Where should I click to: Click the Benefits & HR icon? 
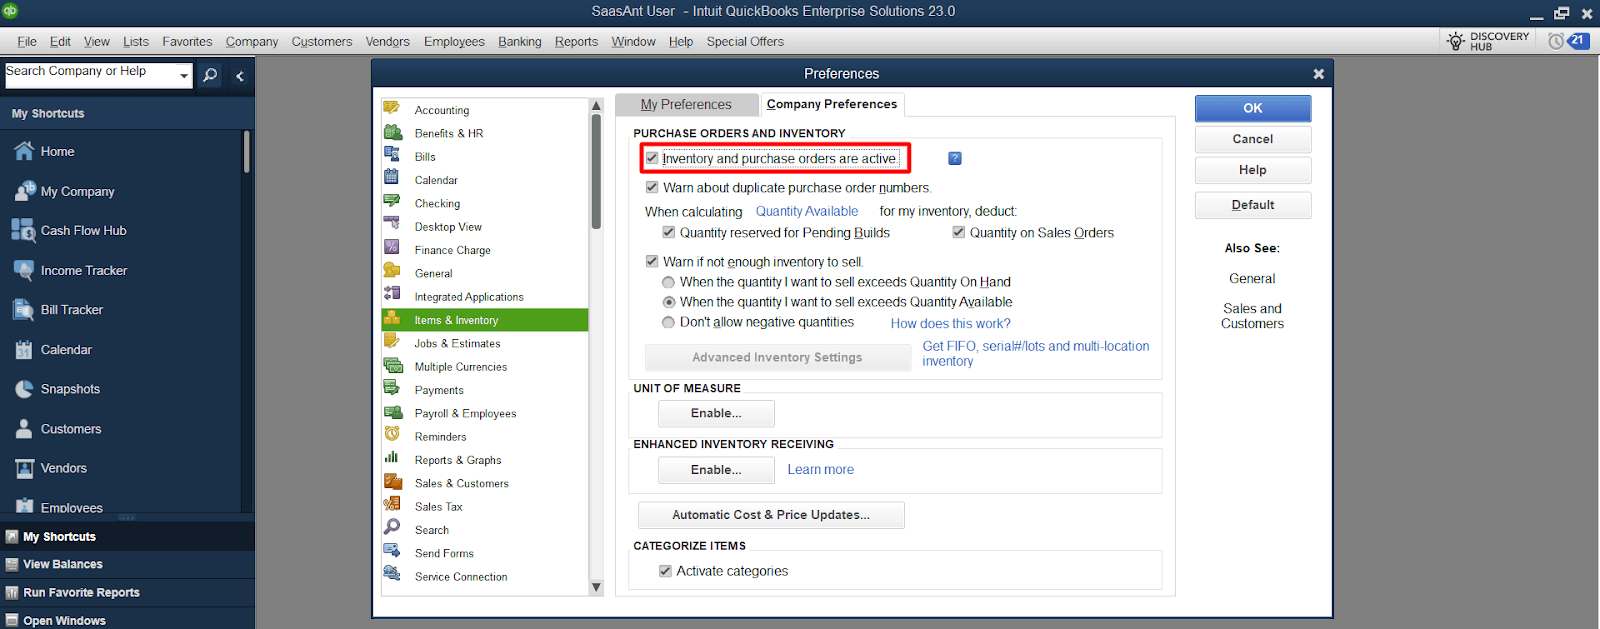tap(392, 131)
